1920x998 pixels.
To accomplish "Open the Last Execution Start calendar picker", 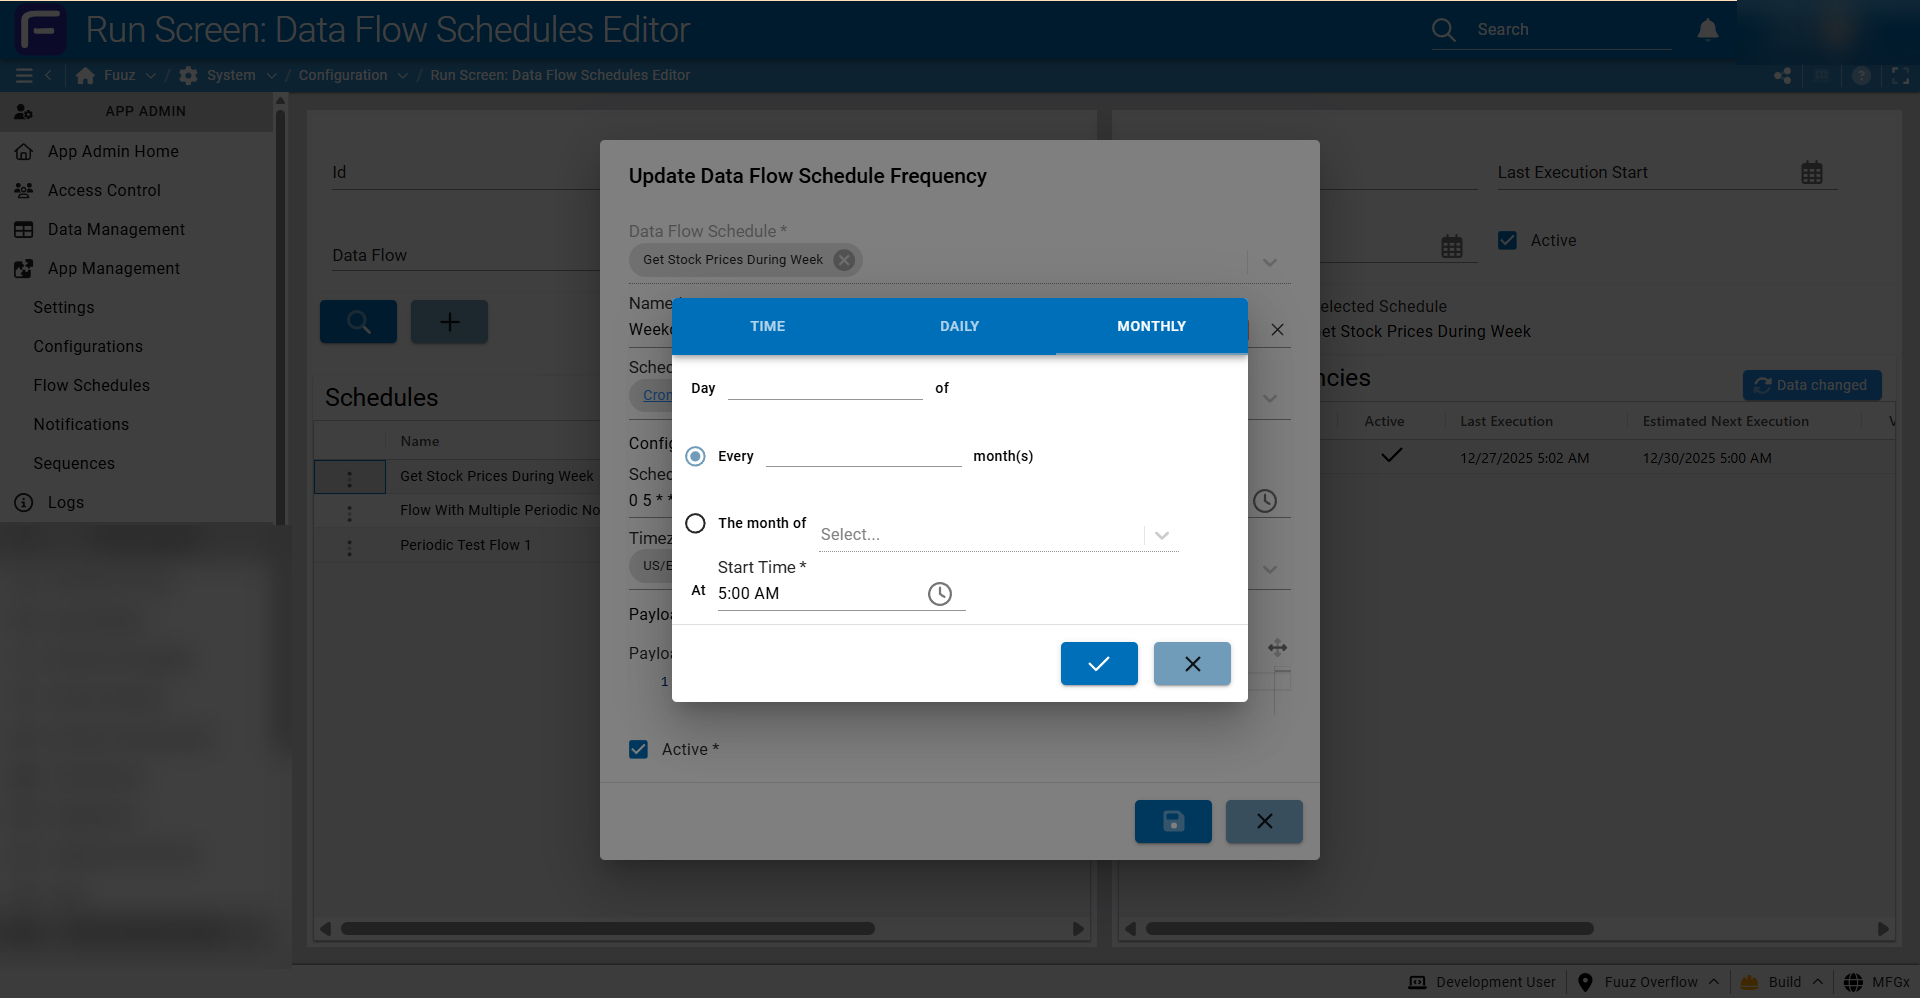I will (1811, 173).
